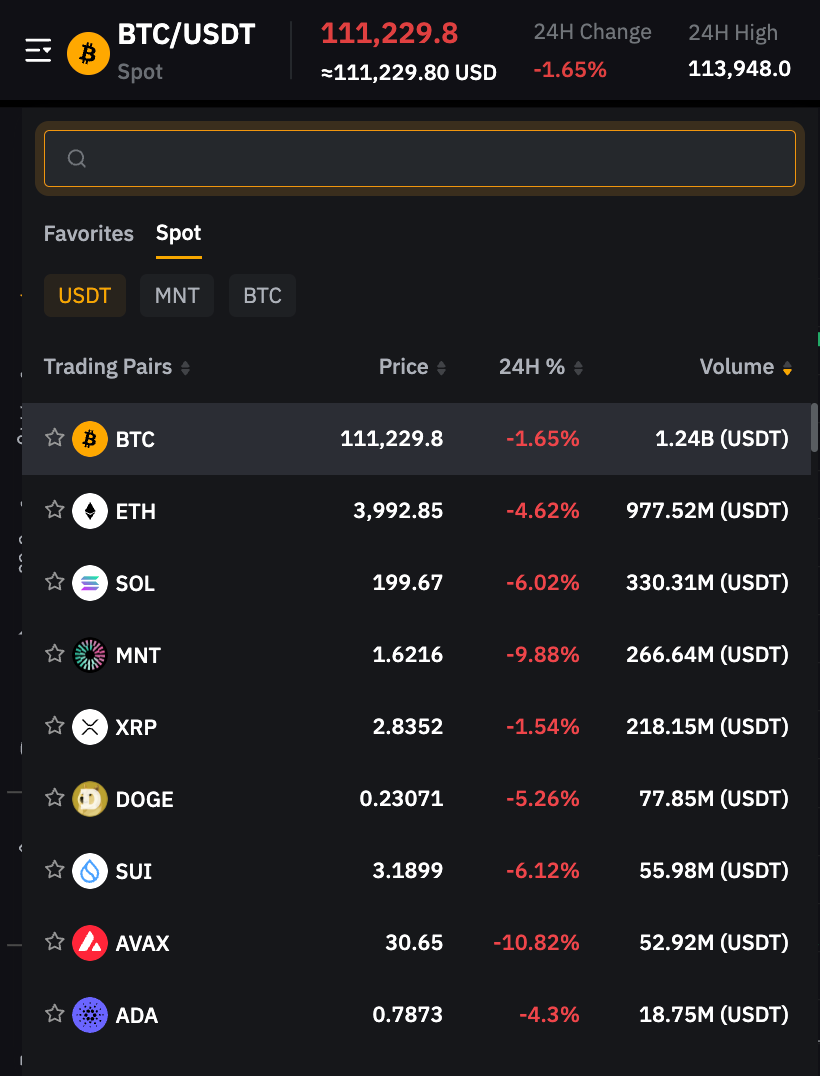The width and height of the screenshot is (820, 1076).
Task: Filter pairs by MNT quote button
Action: (177, 296)
